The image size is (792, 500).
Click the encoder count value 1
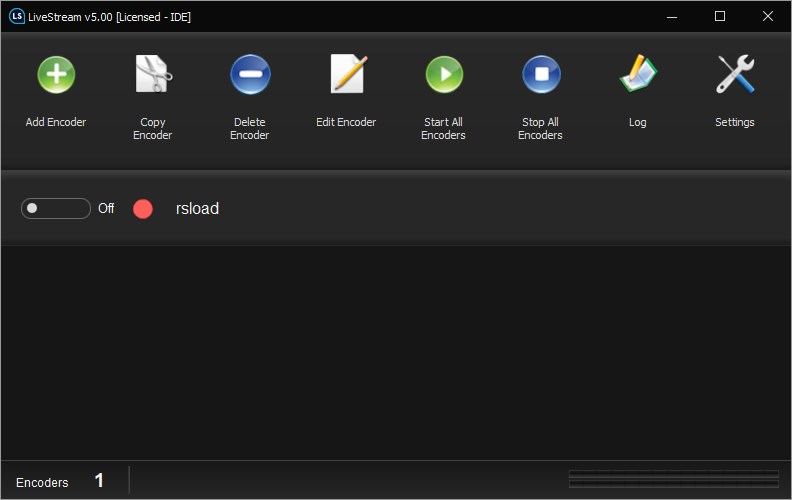pos(99,480)
